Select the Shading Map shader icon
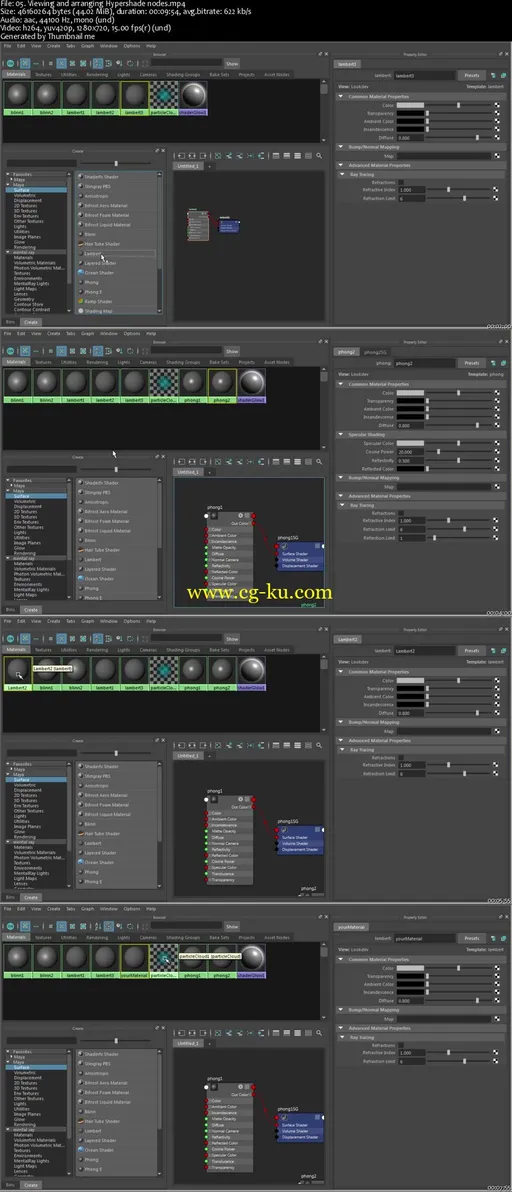The image size is (512, 1192). point(81,311)
